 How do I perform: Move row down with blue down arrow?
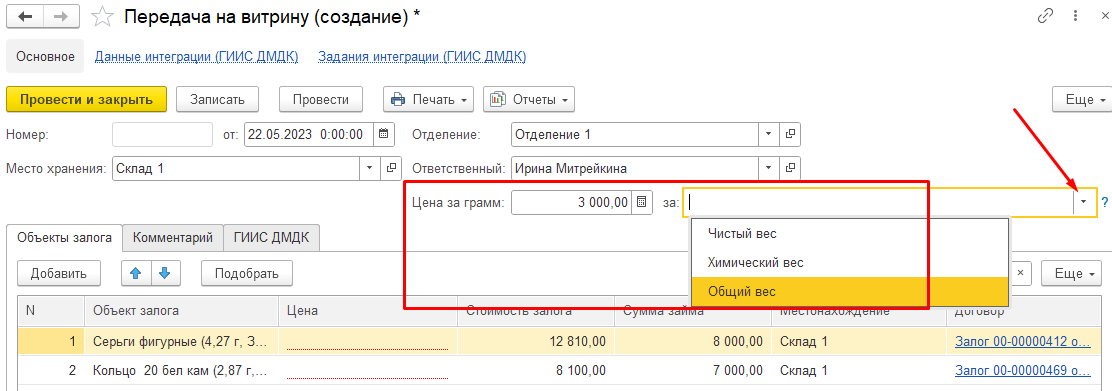165,273
